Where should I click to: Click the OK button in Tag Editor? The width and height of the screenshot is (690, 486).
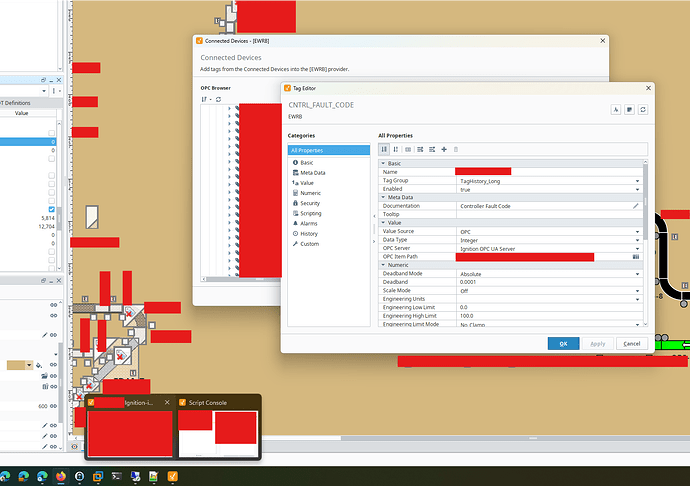tap(563, 344)
